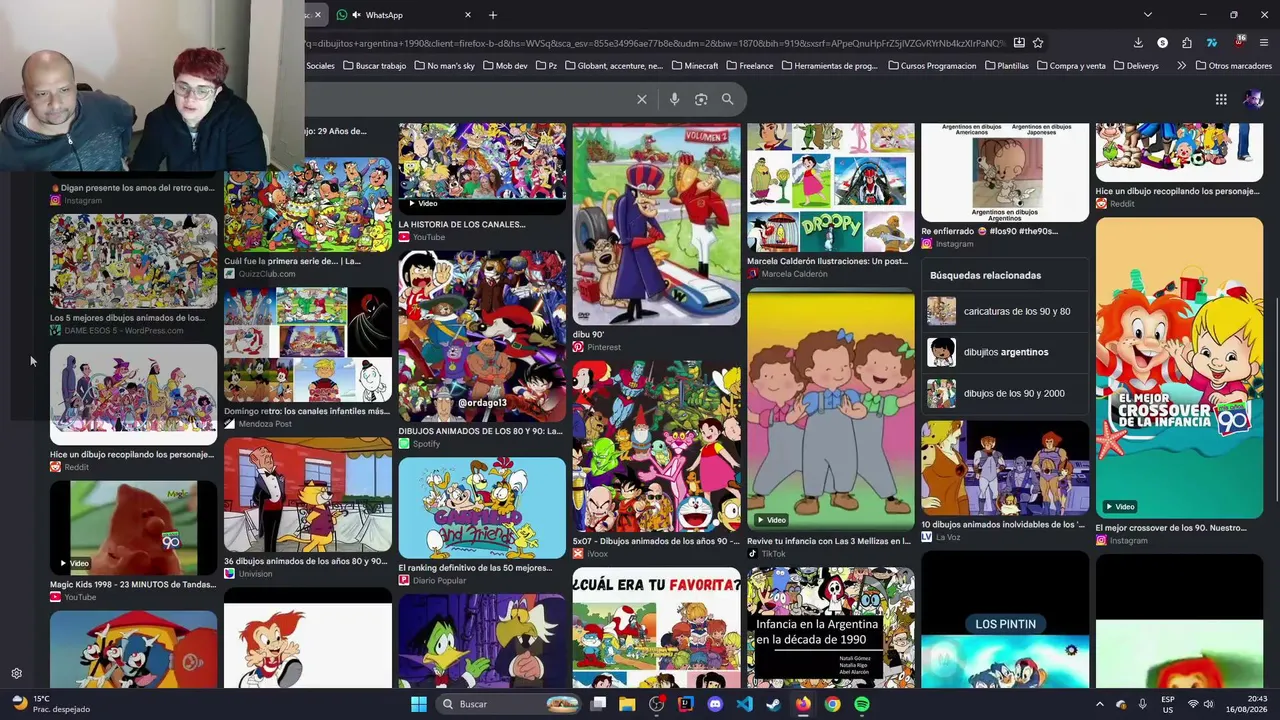Viewport: 1280px width, 720px height.
Task: Click the taskbar Buscar search box
Action: point(508,704)
